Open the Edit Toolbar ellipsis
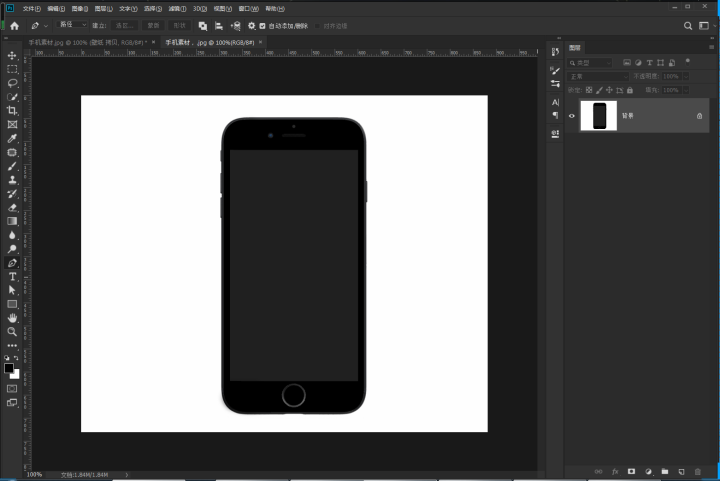 [x=12, y=345]
